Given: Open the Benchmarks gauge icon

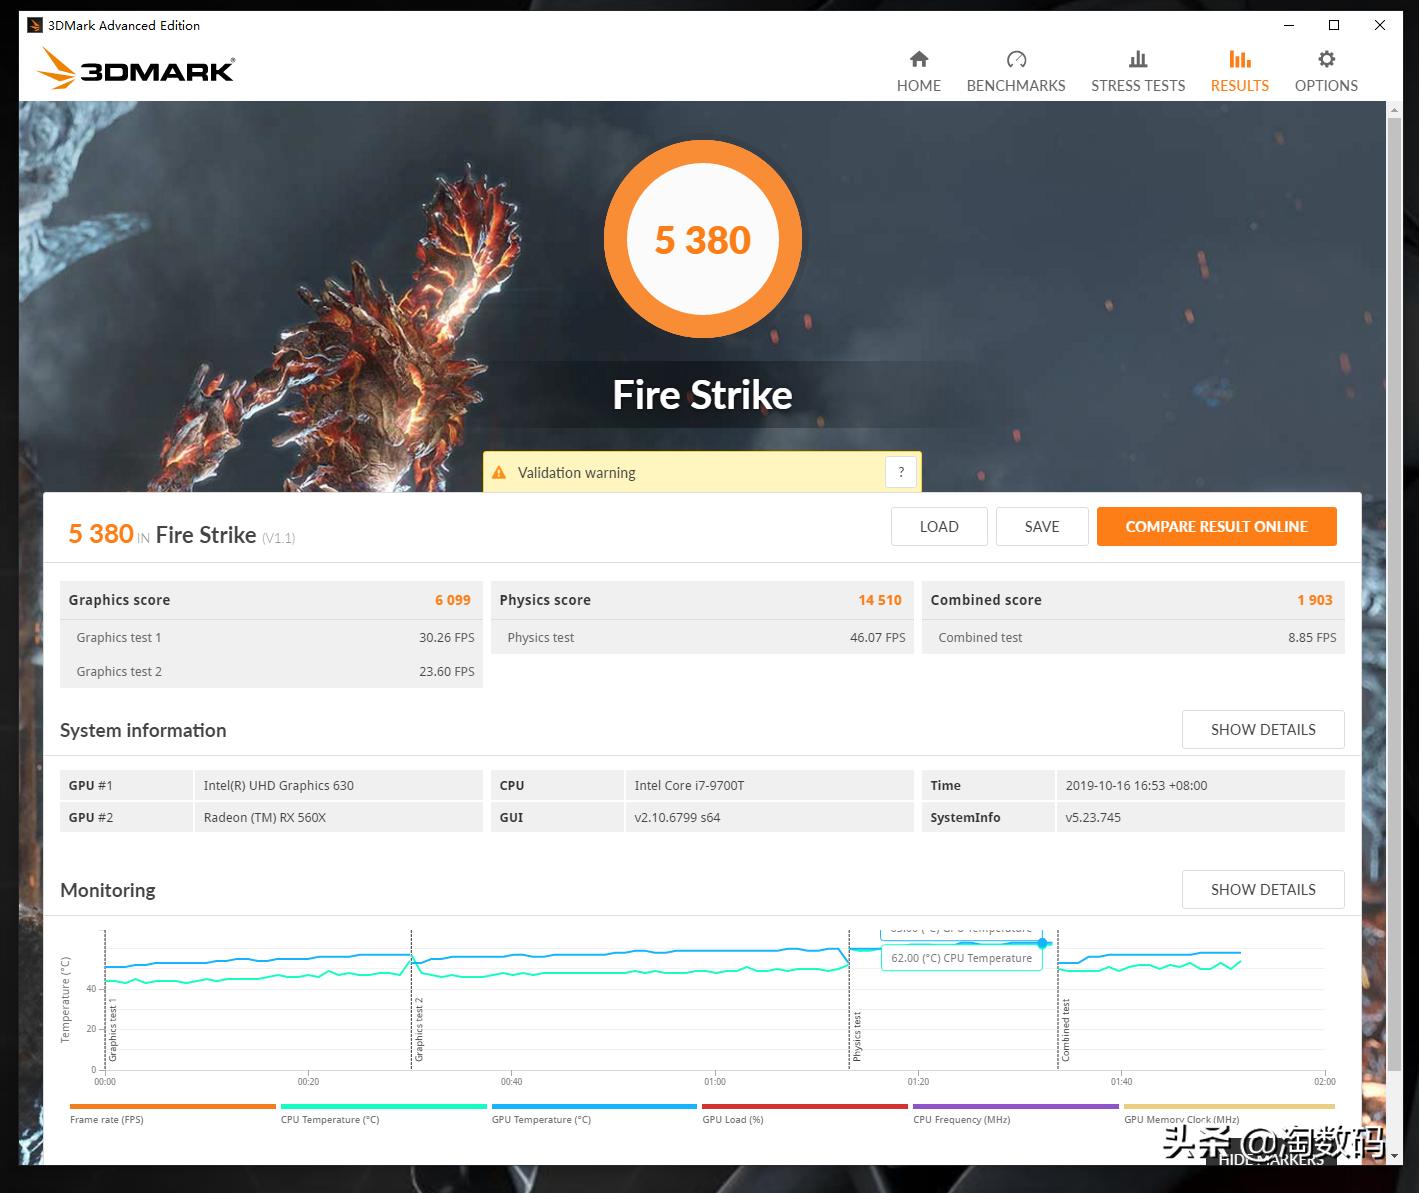Looking at the screenshot, I should click(x=1016, y=59).
